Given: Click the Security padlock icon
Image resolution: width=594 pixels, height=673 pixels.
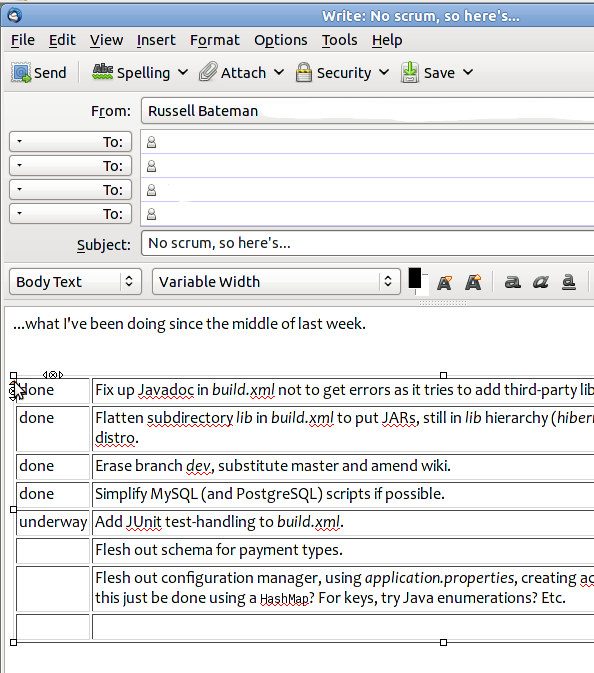Looking at the screenshot, I should [x=304, y=72].
